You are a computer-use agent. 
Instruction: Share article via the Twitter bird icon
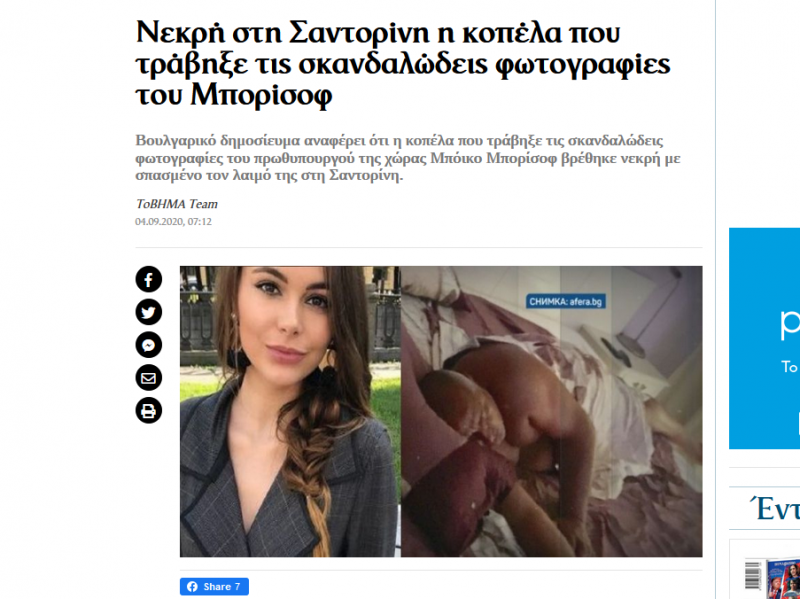[x=148, y=312]
